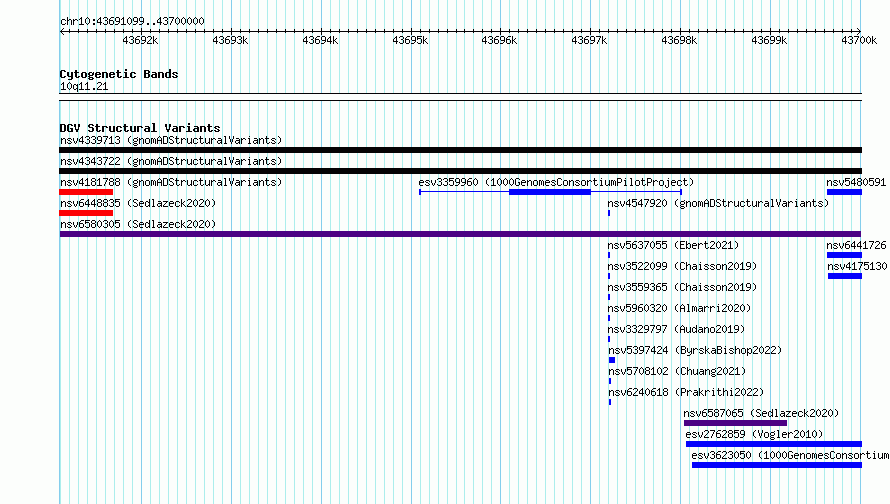The image size is (890, 504).
Task: Click the 43693k ruler label
Action: point(230,40)
